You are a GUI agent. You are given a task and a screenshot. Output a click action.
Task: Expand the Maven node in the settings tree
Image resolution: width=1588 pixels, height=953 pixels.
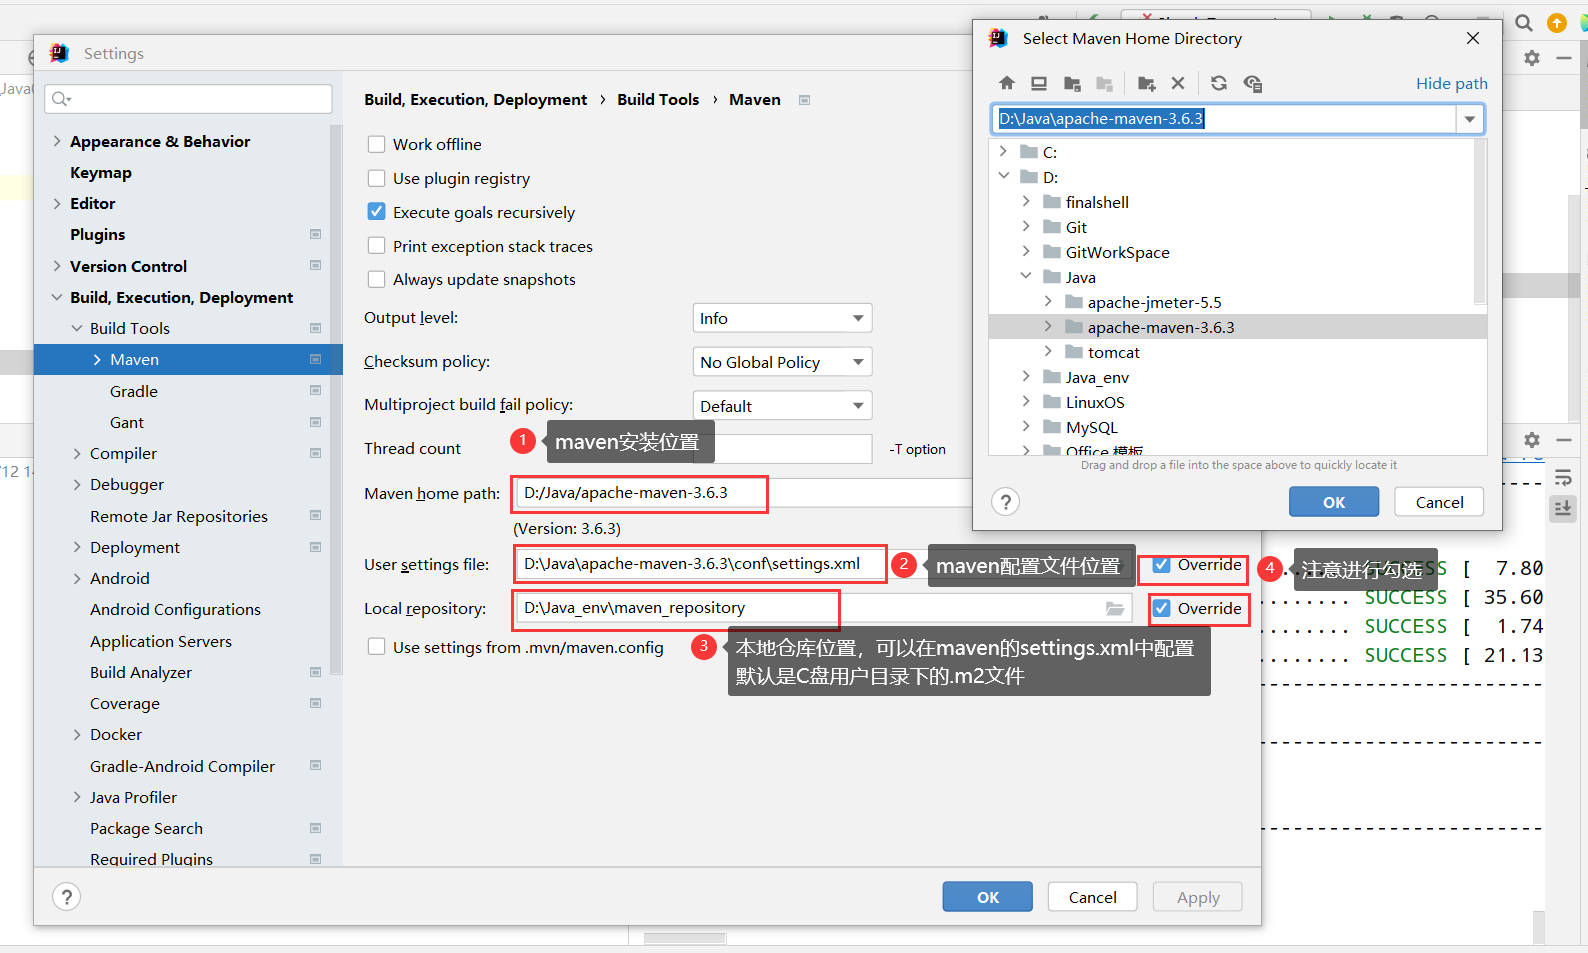[x=97, y=360]
